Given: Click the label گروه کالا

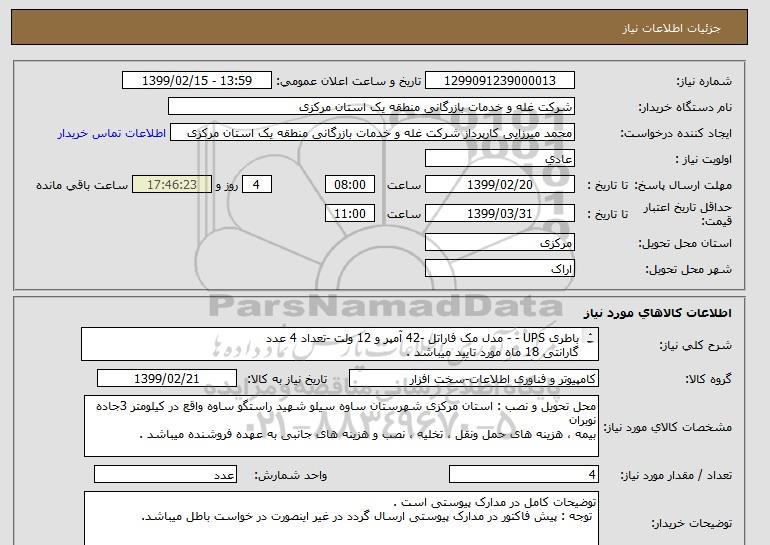Looking at the screenshot, I should tap(709, 379).
